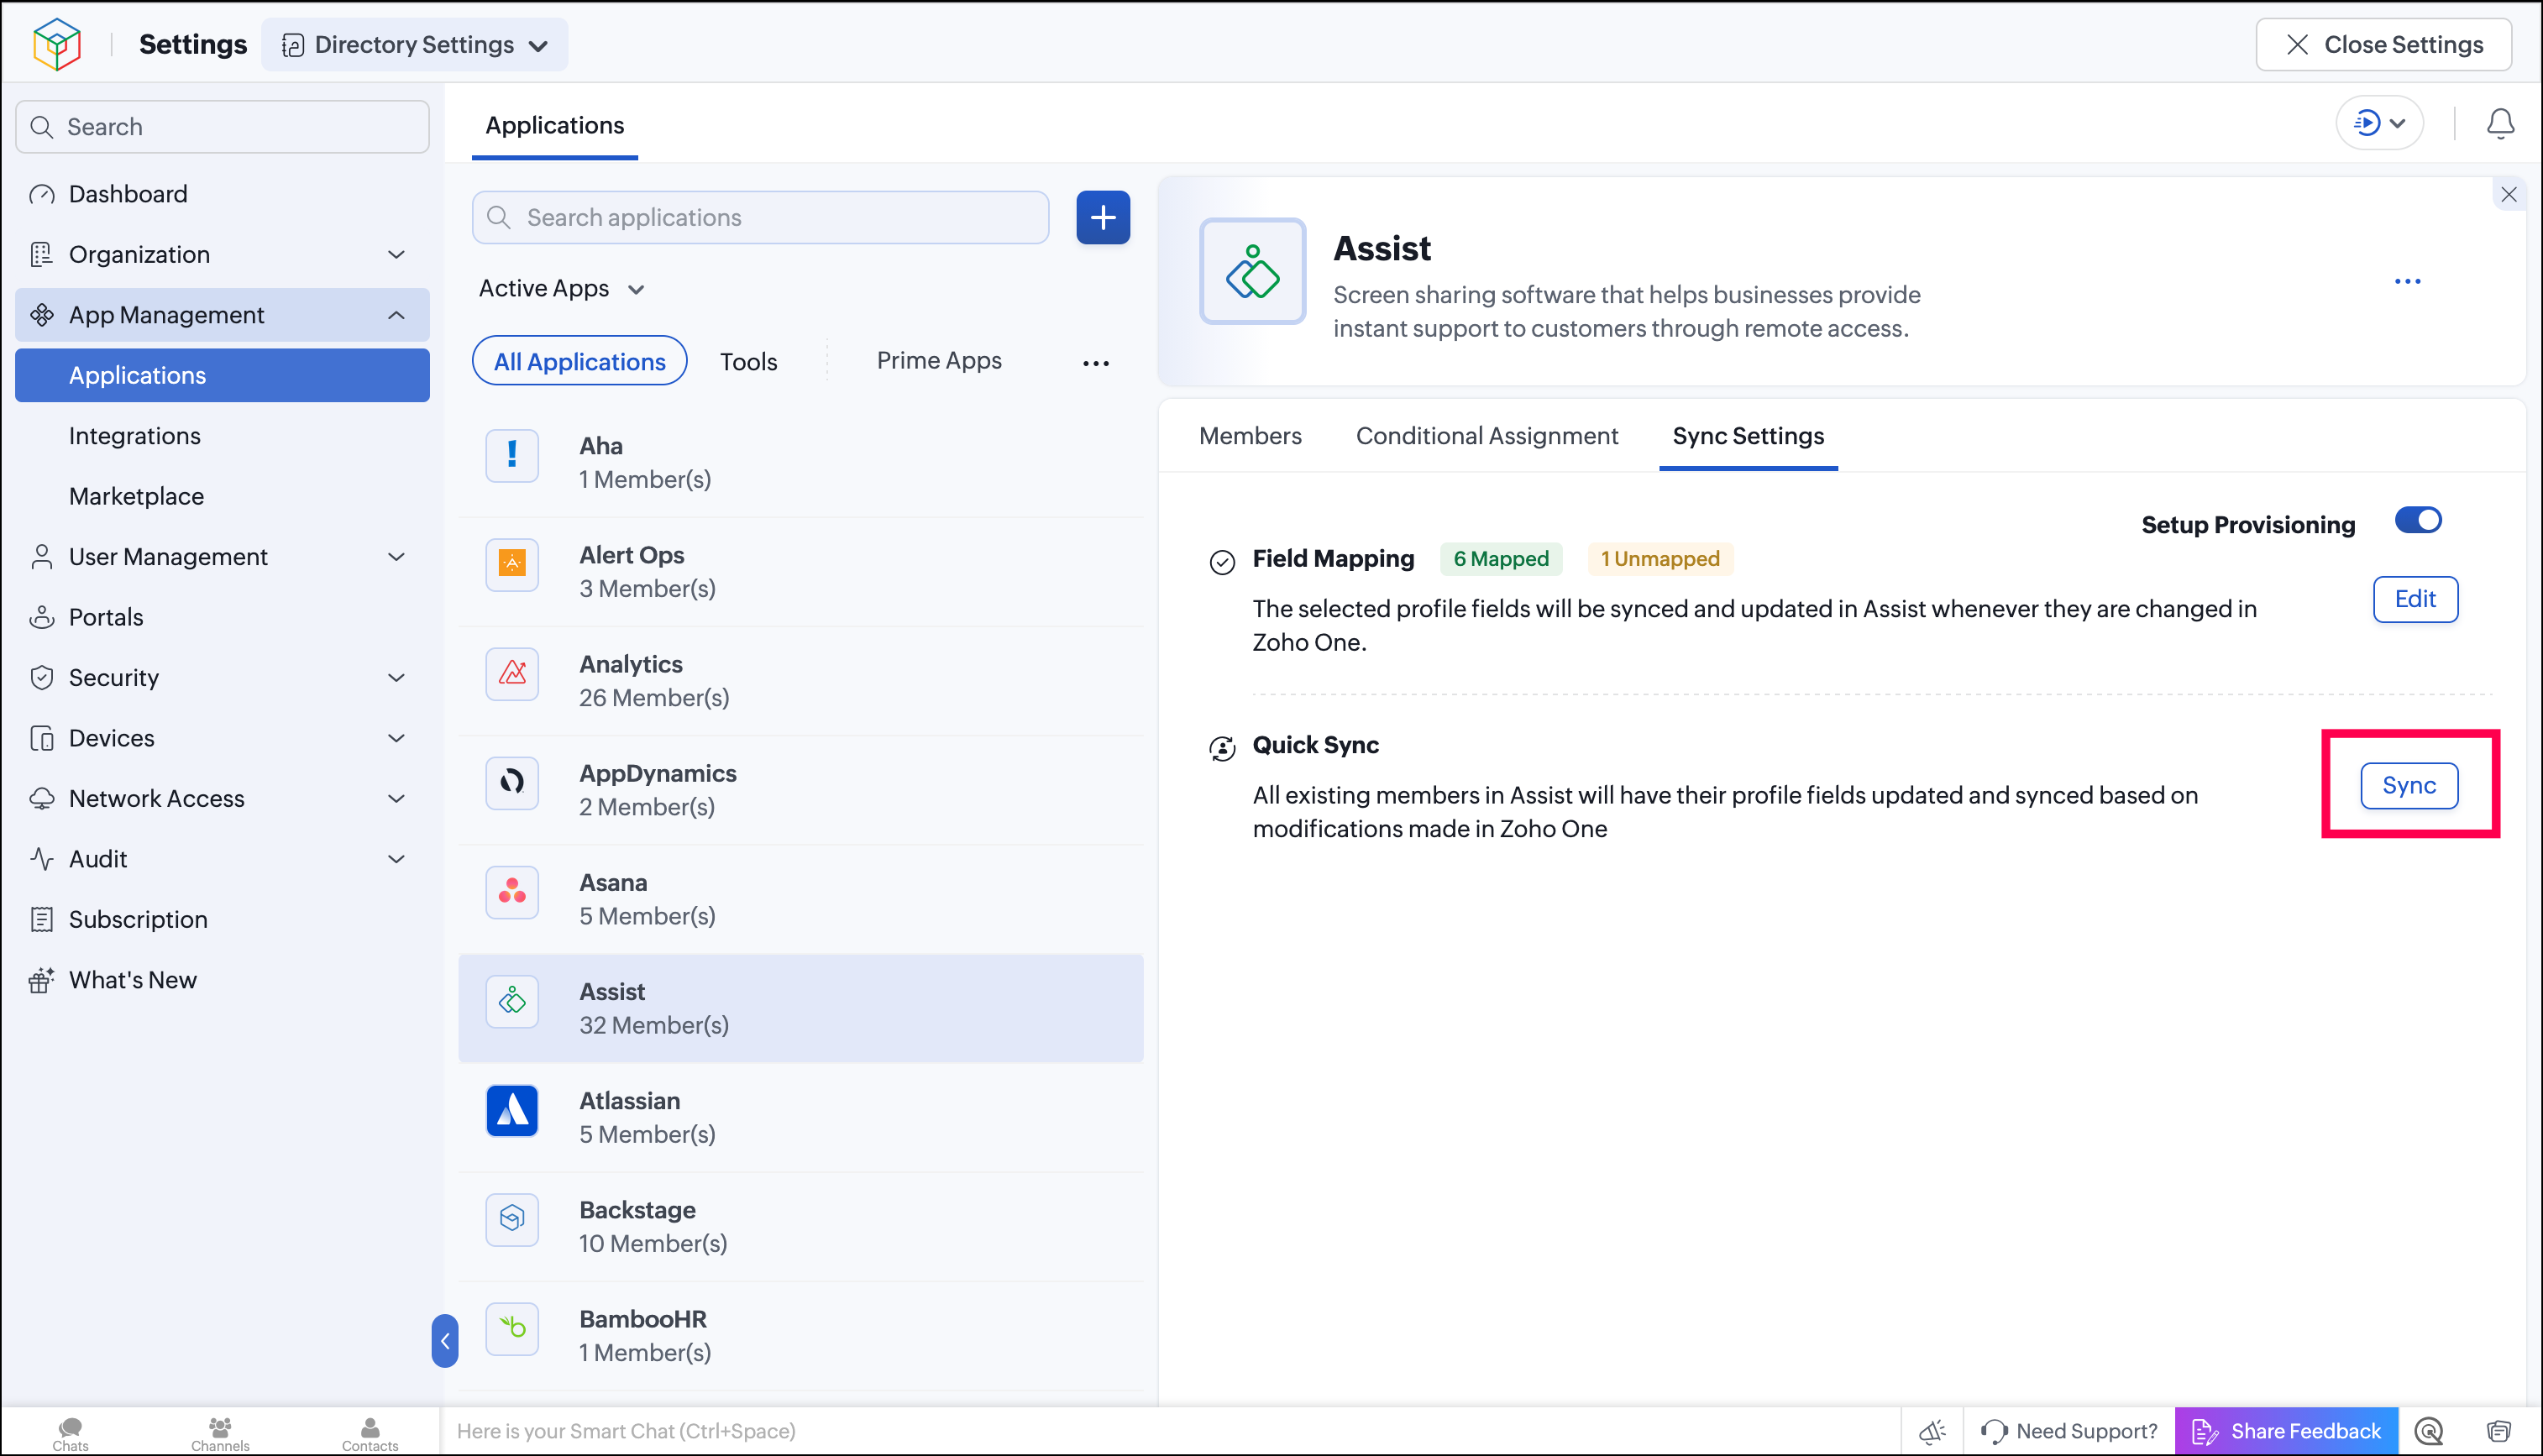Open the Atlassian application icon
2543x1456 pixels.
[x=512, y=1110]
